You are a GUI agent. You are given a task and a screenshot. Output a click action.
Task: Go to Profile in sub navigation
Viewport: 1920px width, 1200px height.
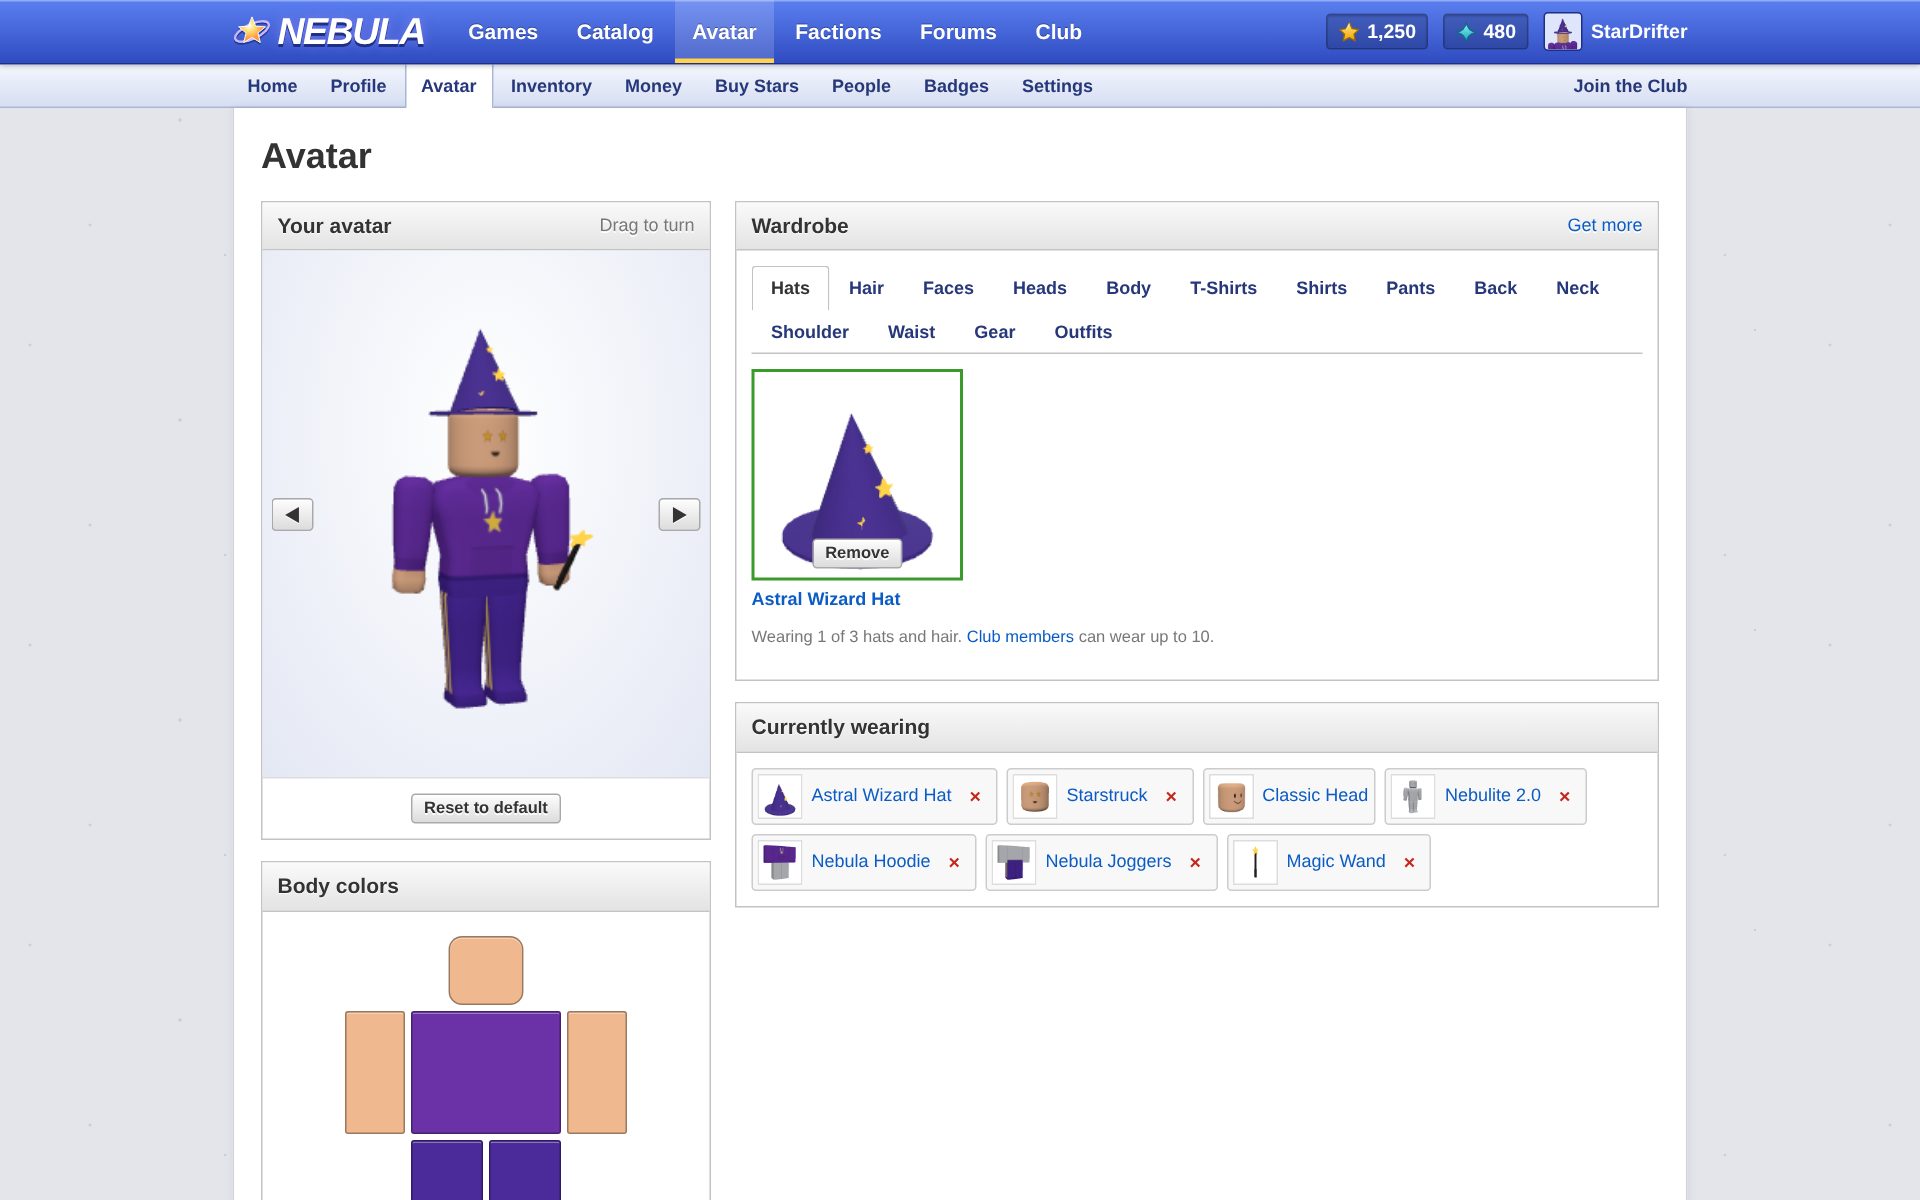358,86
